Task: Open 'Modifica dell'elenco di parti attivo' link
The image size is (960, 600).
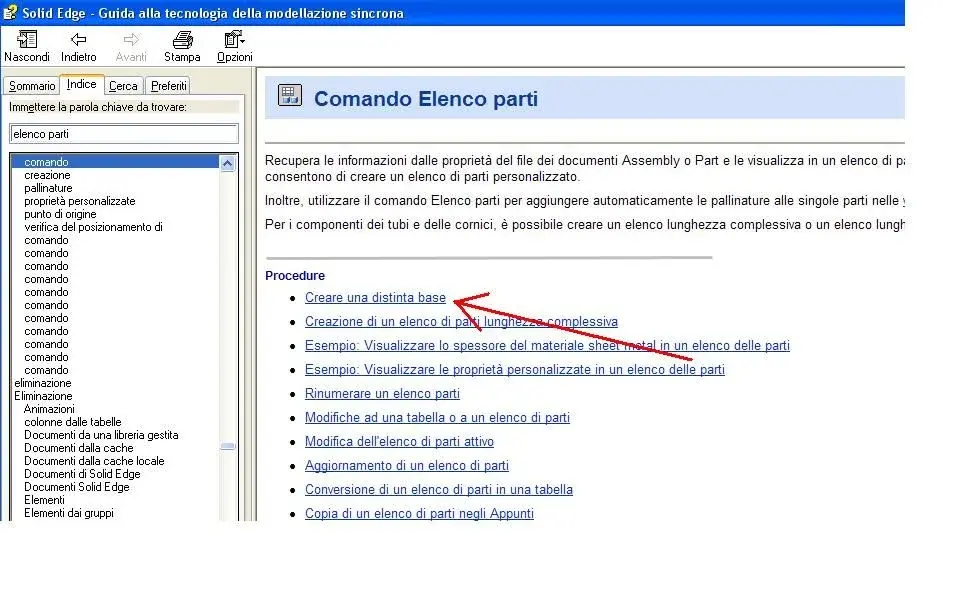Action: pos(399,442)
